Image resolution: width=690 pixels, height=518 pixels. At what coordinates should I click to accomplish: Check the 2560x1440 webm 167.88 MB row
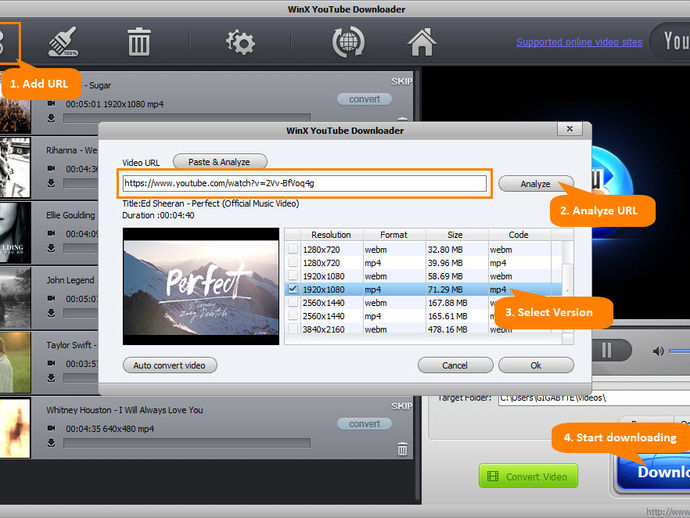point(293,303)
